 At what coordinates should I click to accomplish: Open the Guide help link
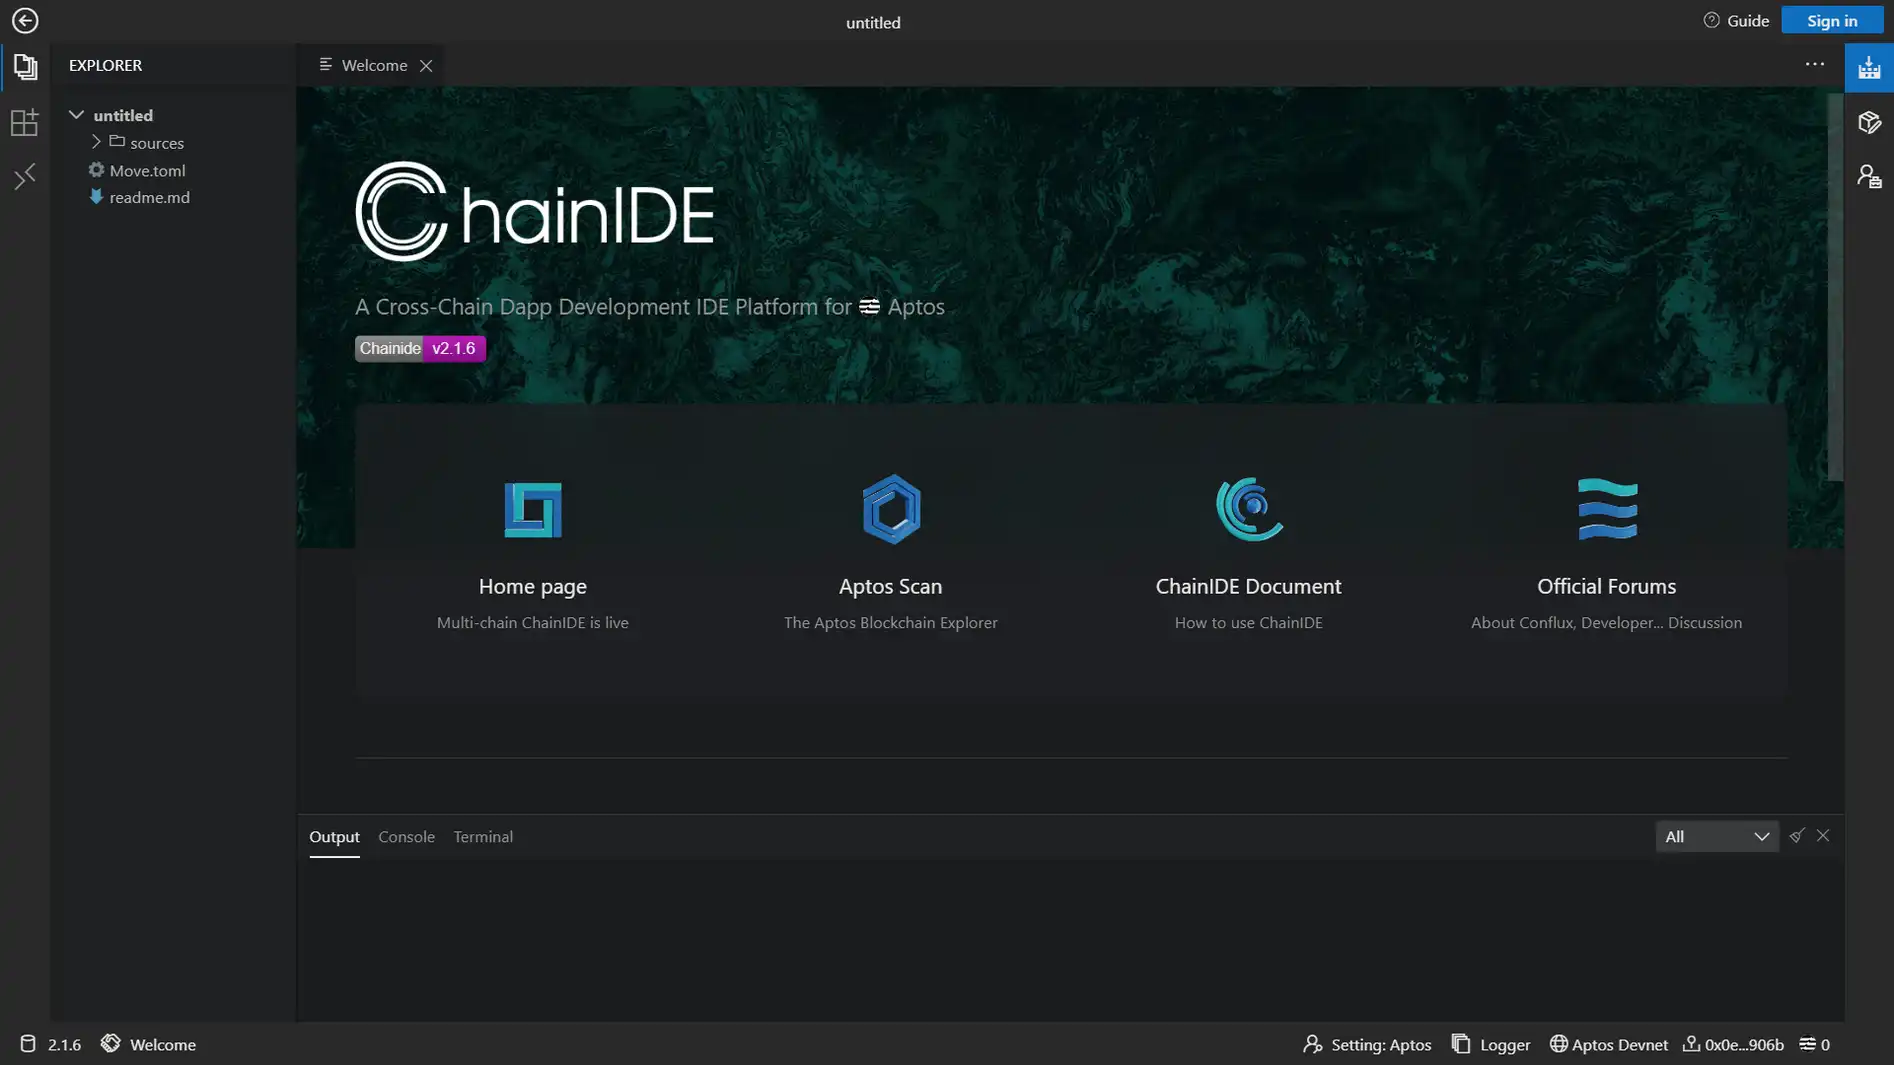(1736, 21)
